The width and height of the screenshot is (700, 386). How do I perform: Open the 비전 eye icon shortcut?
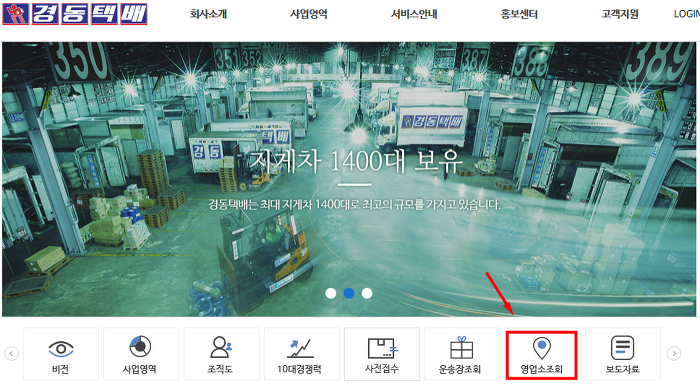[x=61, y=354]
